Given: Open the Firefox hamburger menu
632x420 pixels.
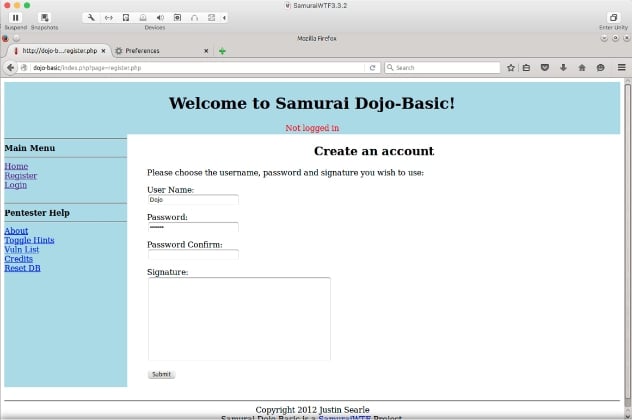Looking at the screenshot, I should pos(622,68).
